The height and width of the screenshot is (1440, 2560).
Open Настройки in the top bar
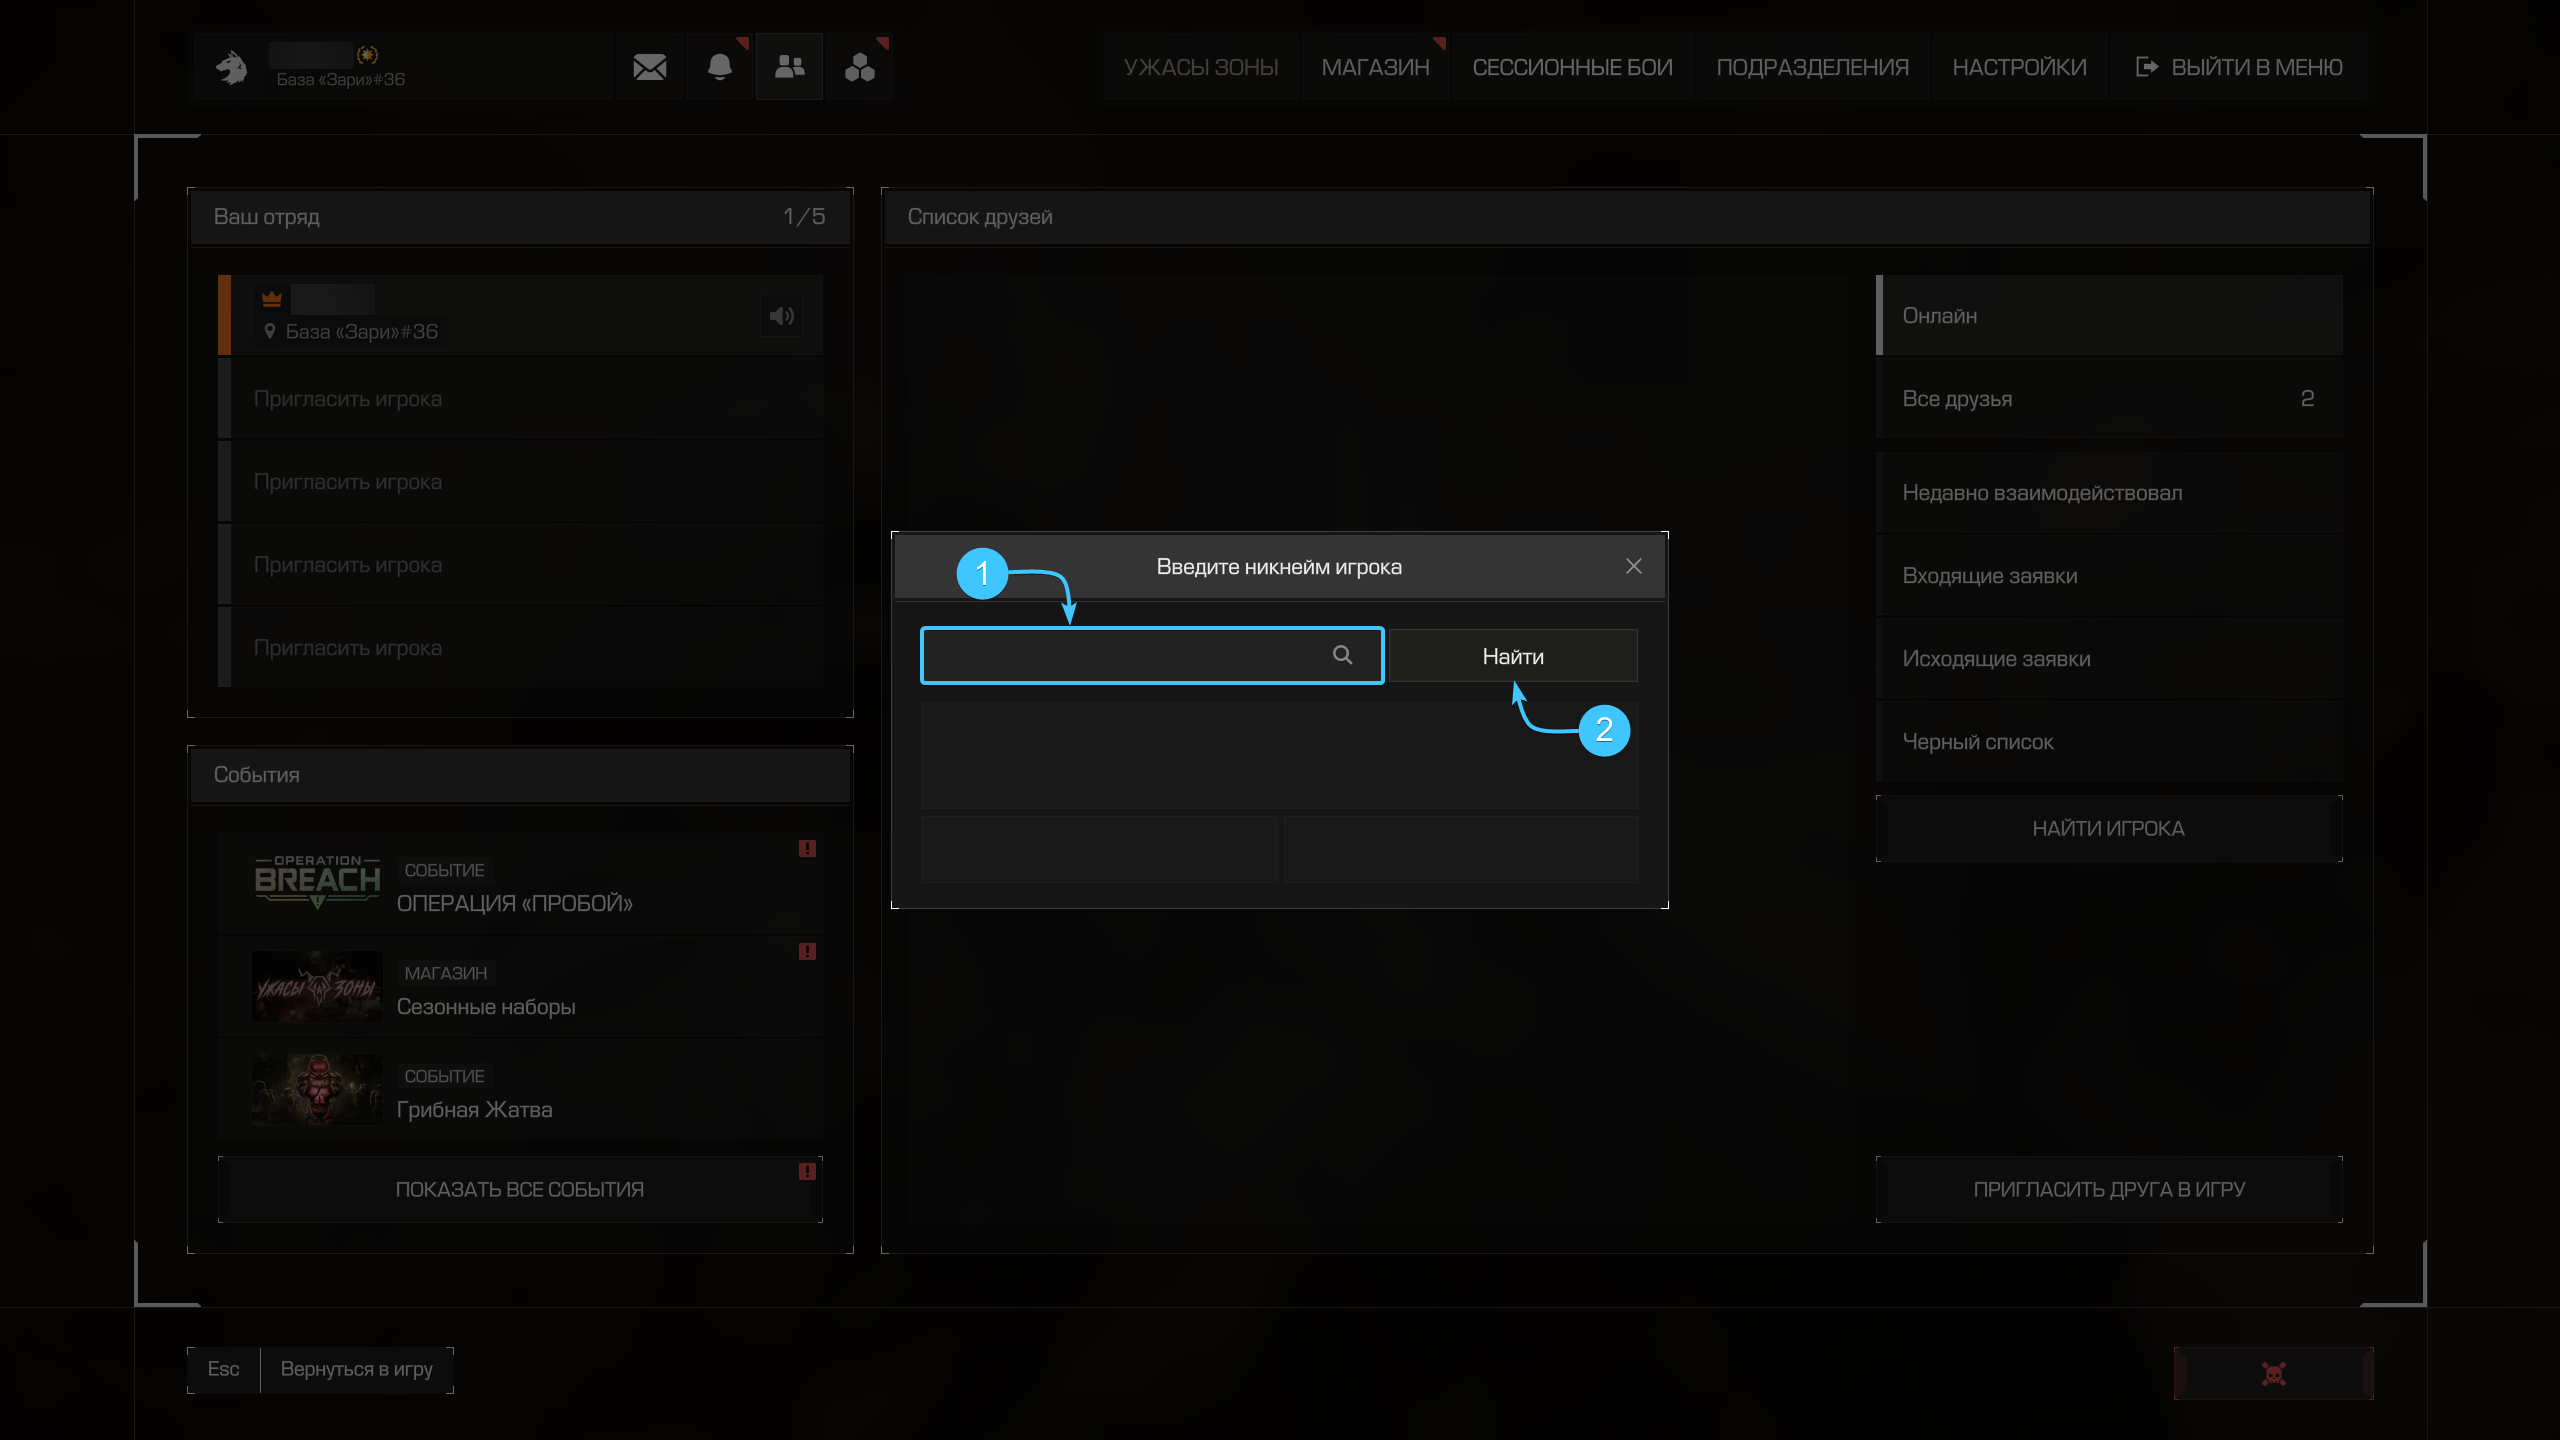pyautogui.click(x=2019, y=67)
